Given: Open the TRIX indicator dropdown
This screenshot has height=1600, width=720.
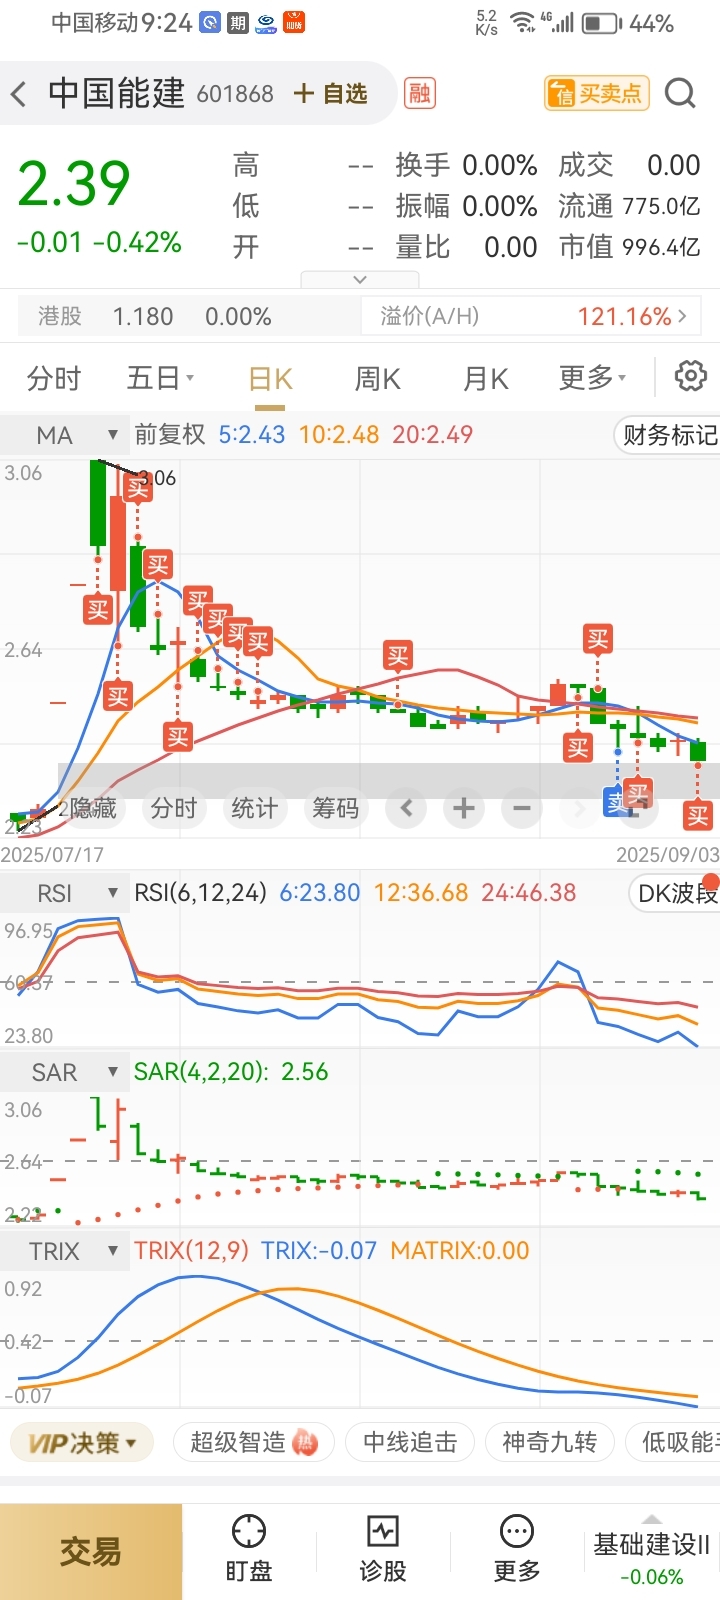Looking at the screenshot, I should click(x=64, y=1251).
